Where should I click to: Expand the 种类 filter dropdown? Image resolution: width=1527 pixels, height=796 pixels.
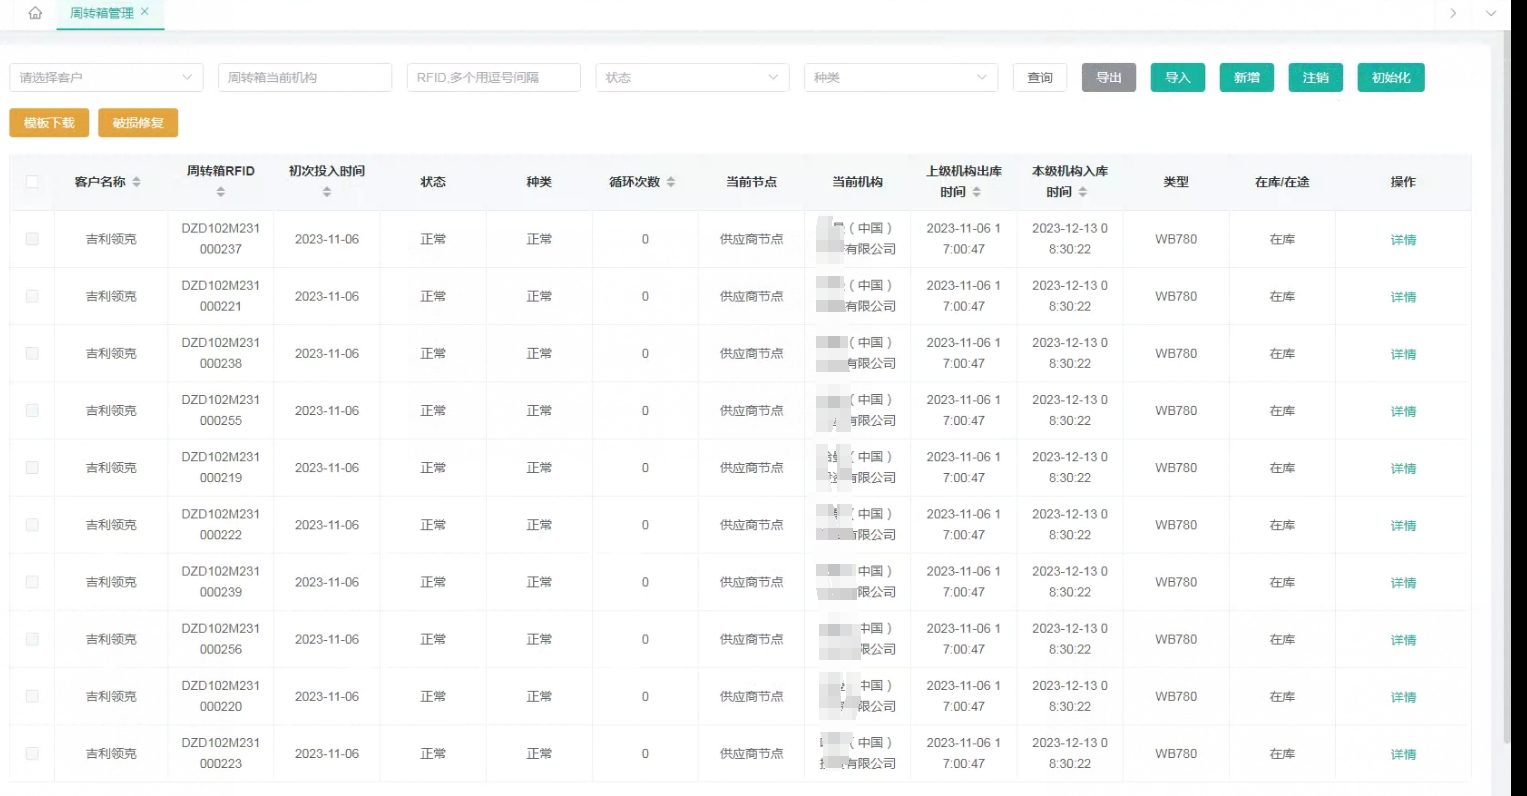tap(901, 77)
